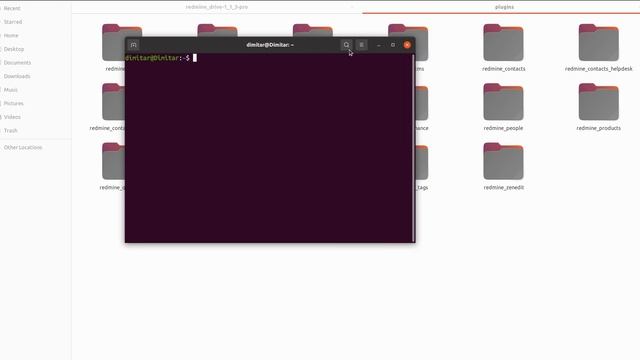This screenshot has height=360, width=640.
Task: Go to Home in Files sidebar
Action: pyautogui.click(x=11, y=36)
